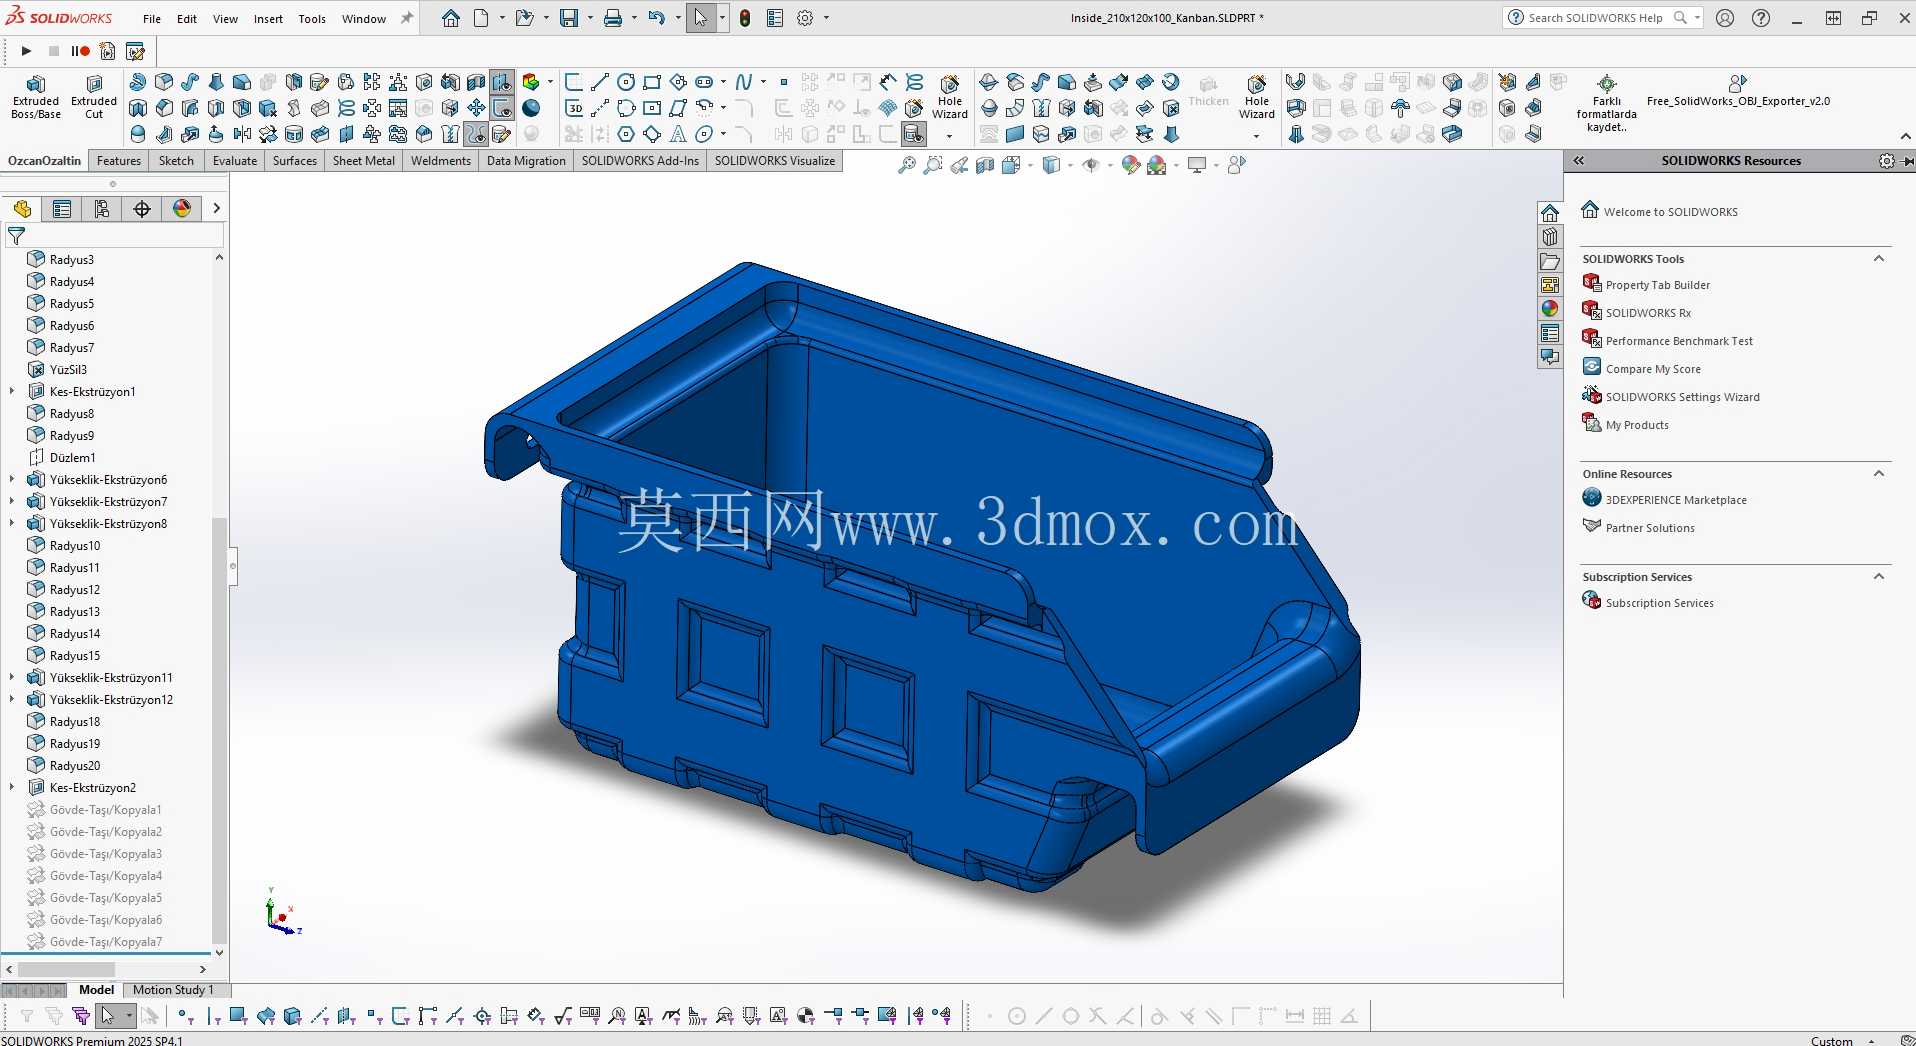This screenshot has height=1046, width=1916.
Task: Open the PropertyManager tab icon
Action: (62, 208)
